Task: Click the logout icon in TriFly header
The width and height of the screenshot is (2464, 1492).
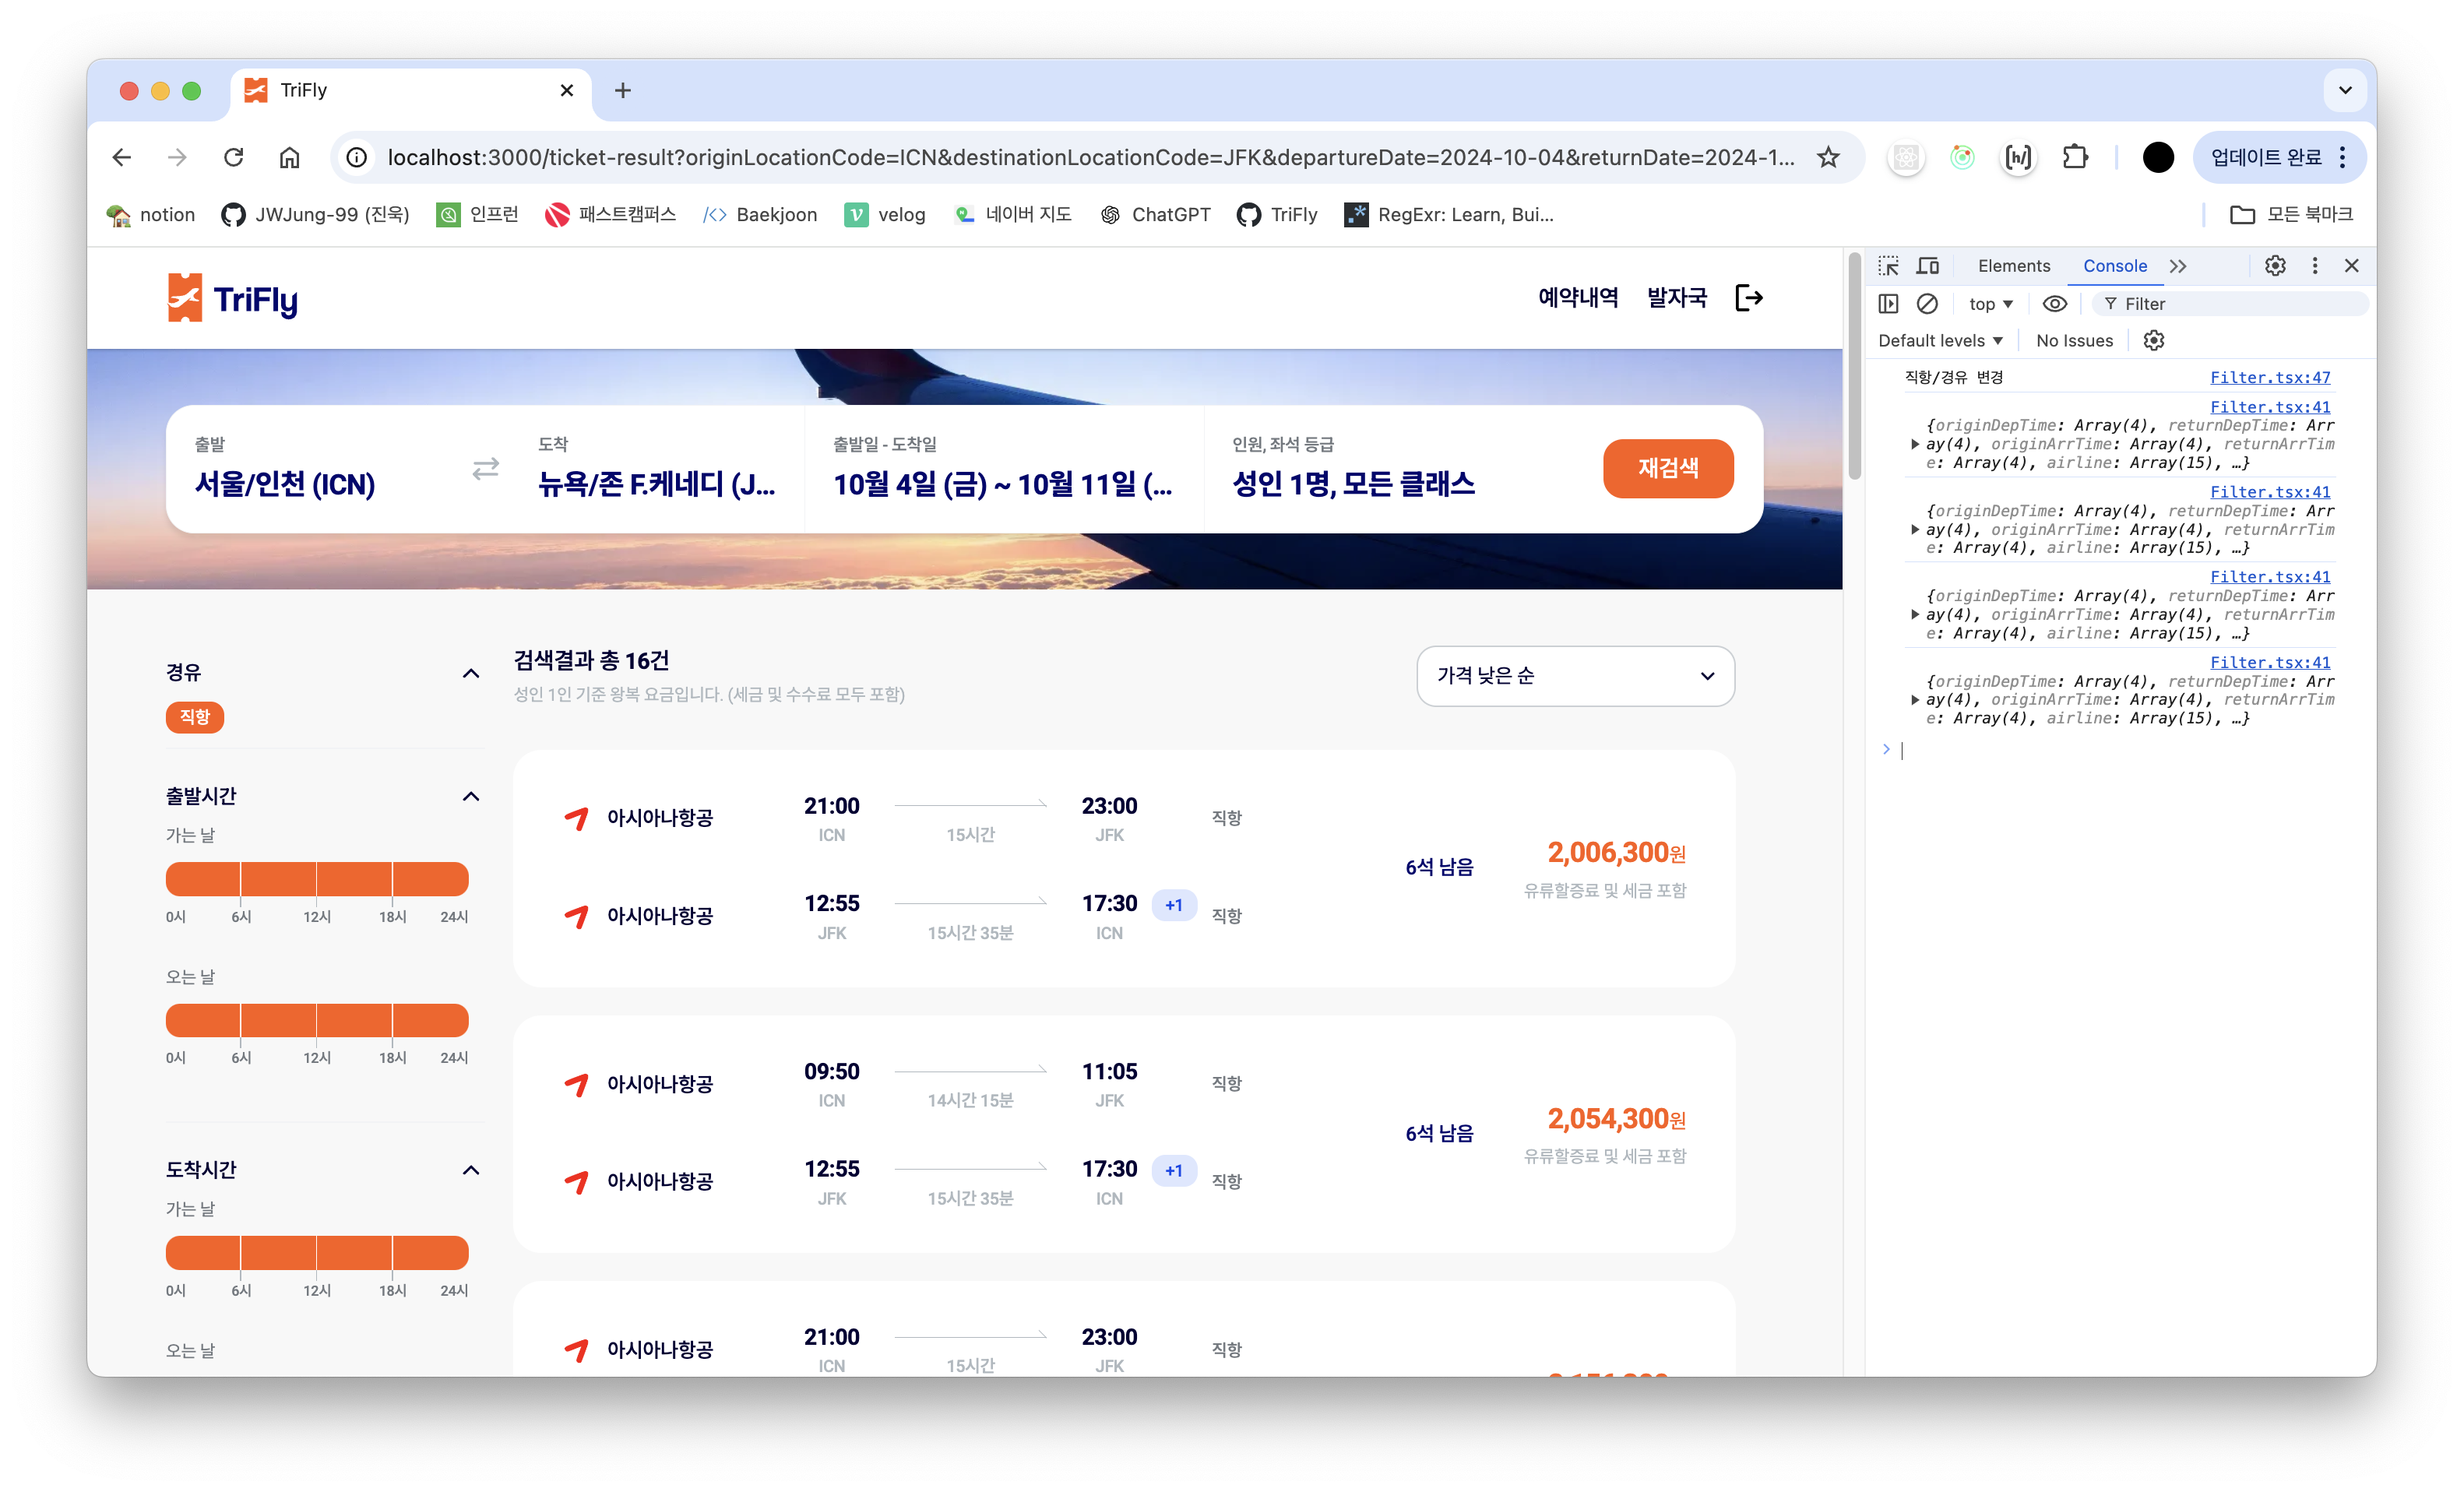Action: 1748,297
